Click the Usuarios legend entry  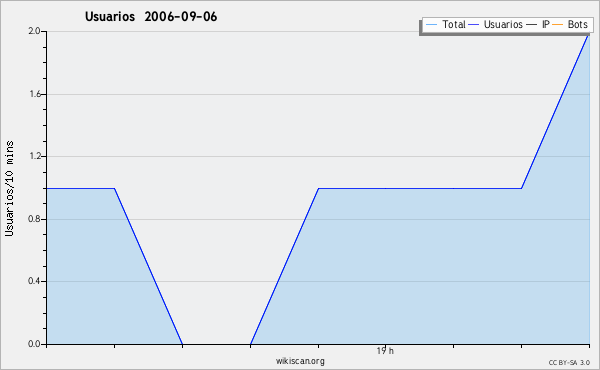pos(496,24)
